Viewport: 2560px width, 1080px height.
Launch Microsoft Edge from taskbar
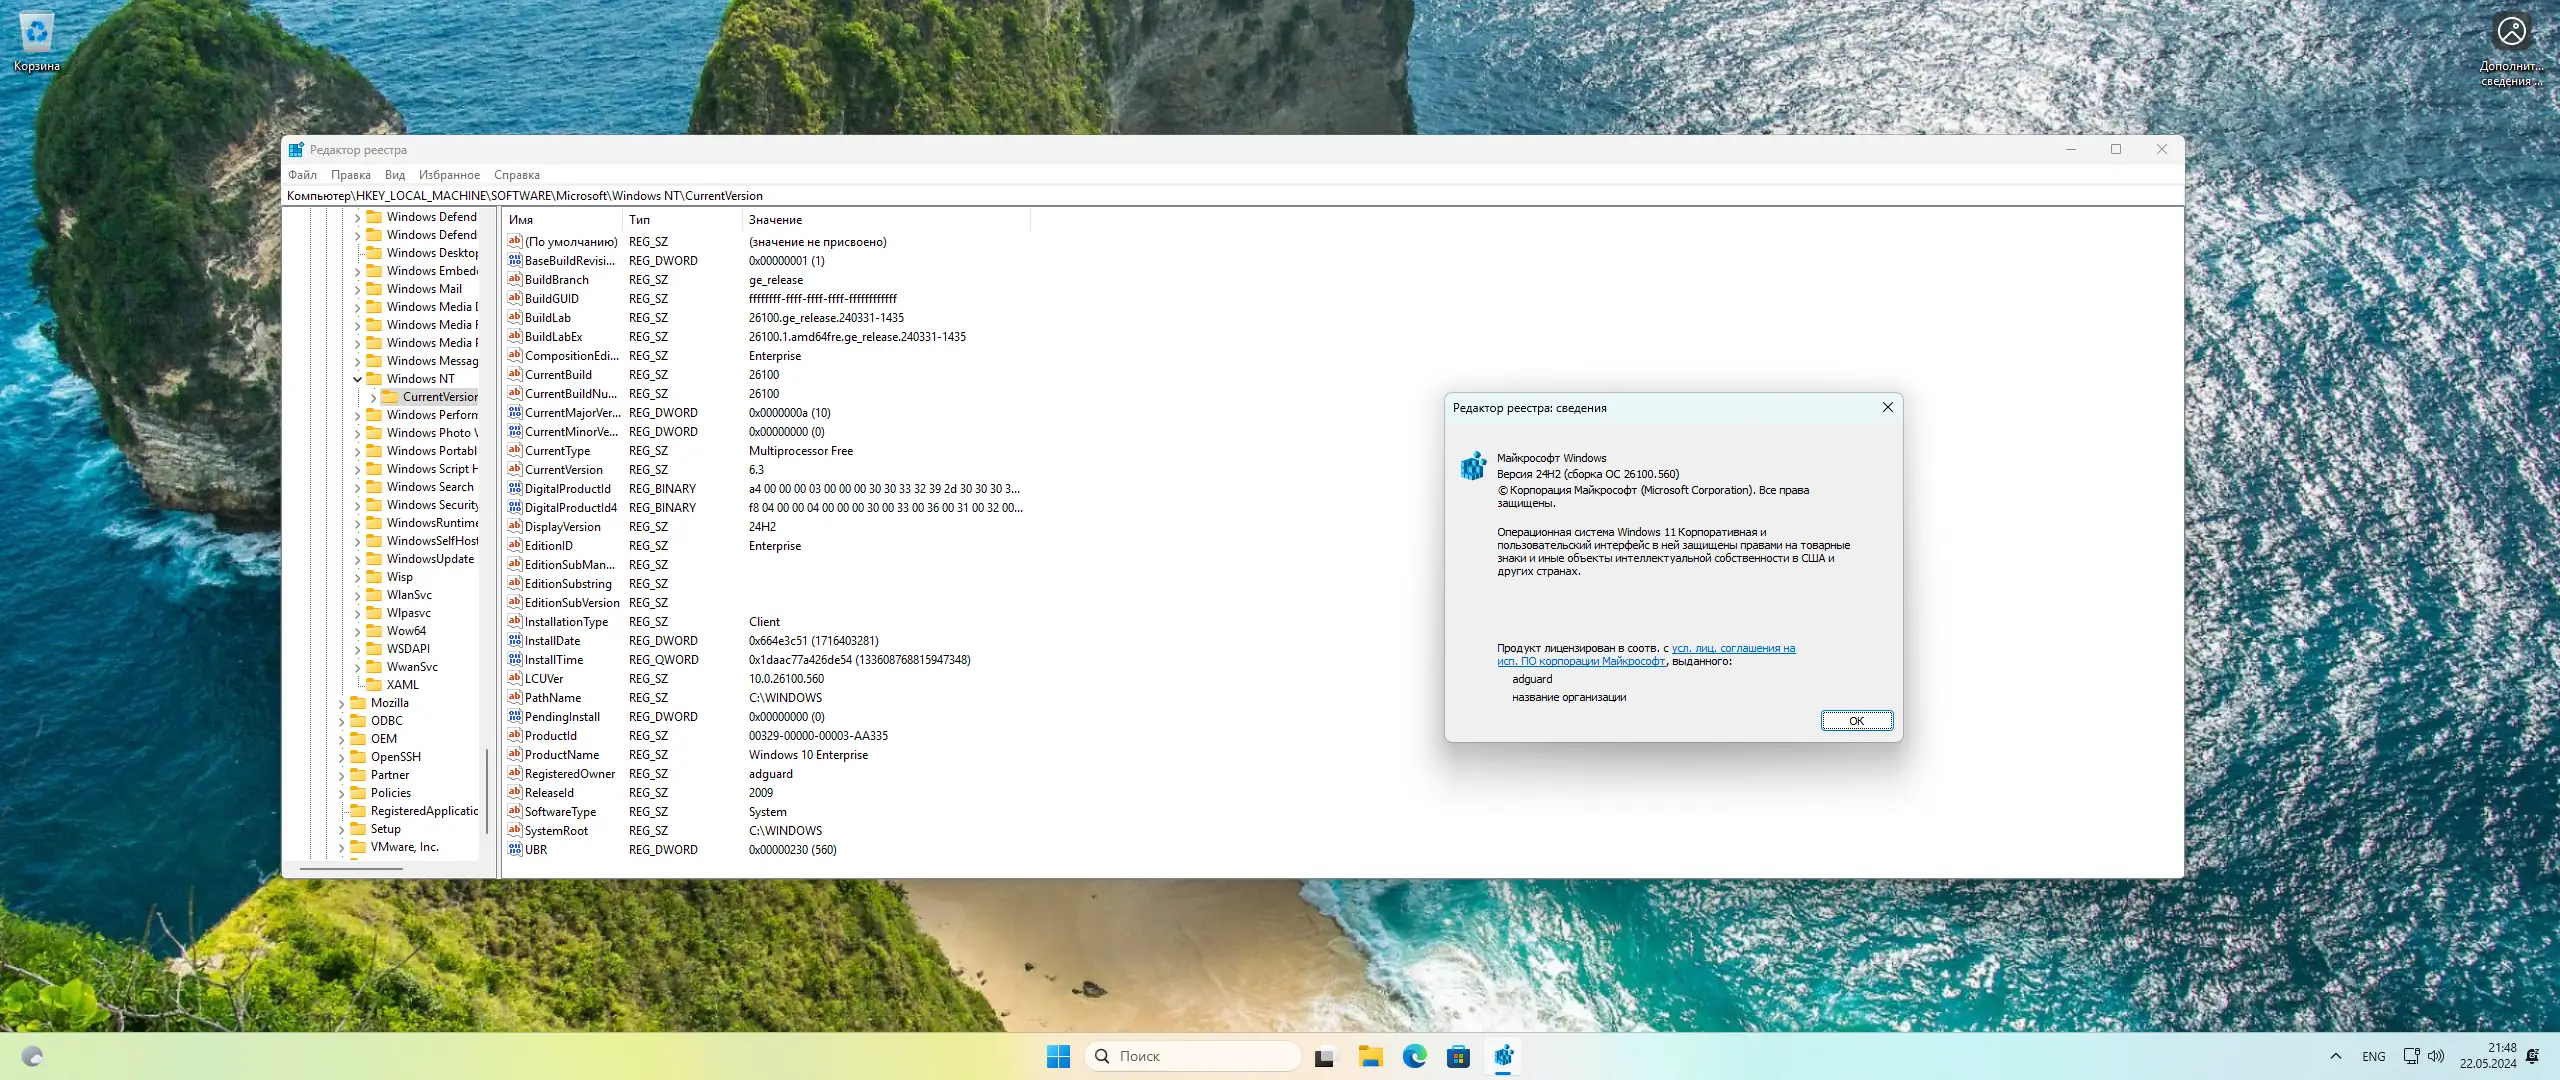(x=1414, y=1056)
